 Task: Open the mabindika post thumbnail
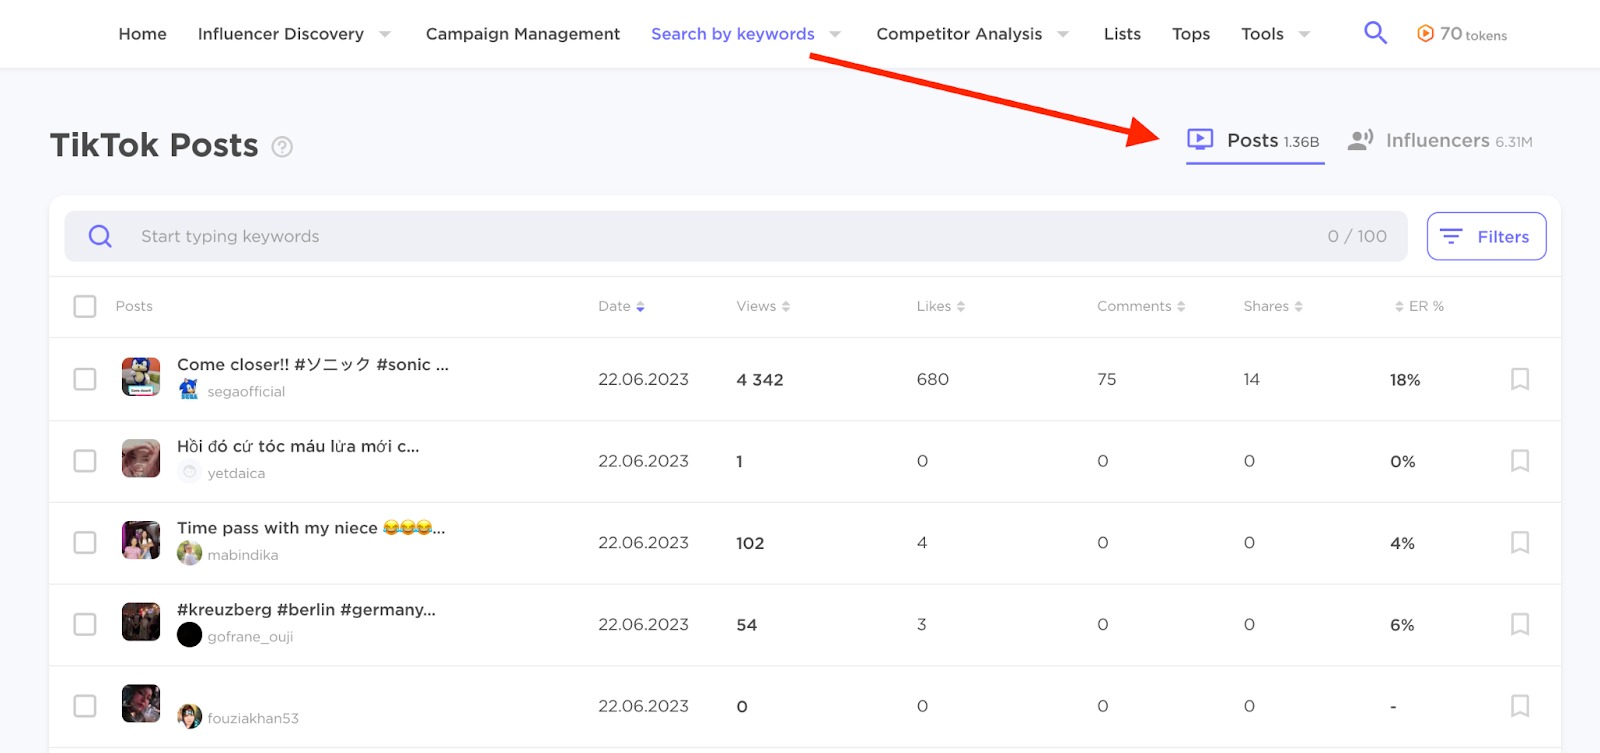pos(141,540)
